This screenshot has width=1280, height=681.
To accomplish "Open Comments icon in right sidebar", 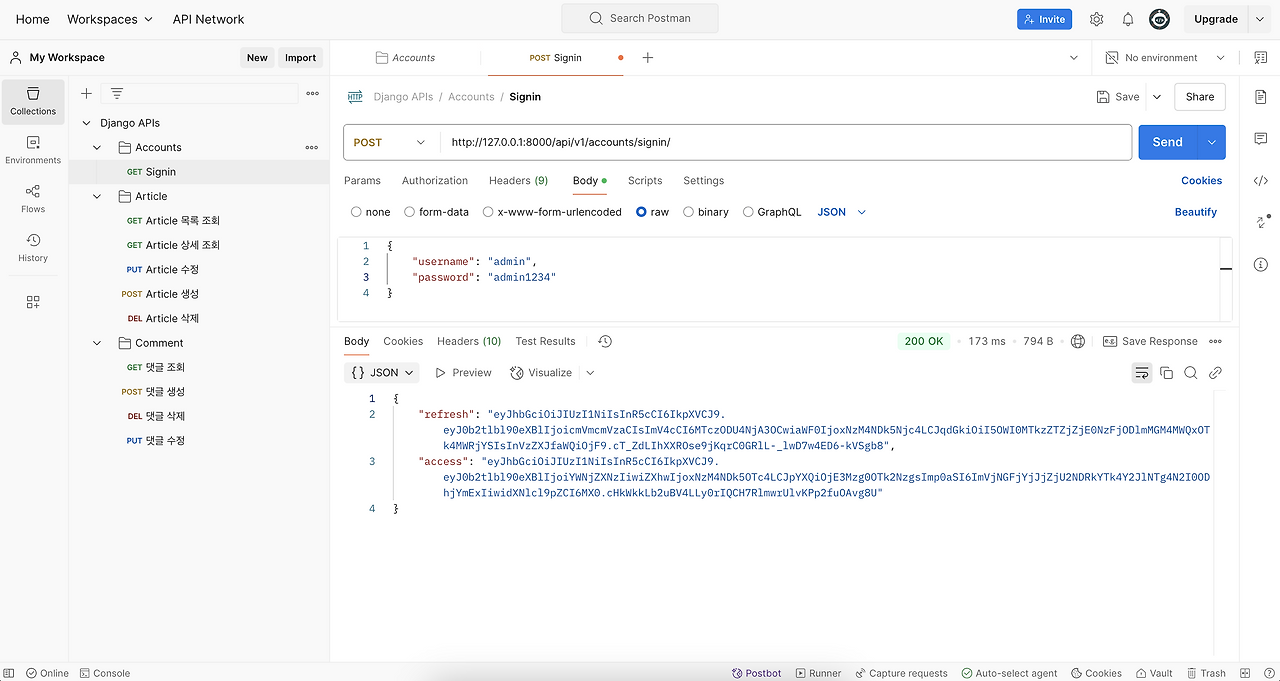I will (1260, 139).
